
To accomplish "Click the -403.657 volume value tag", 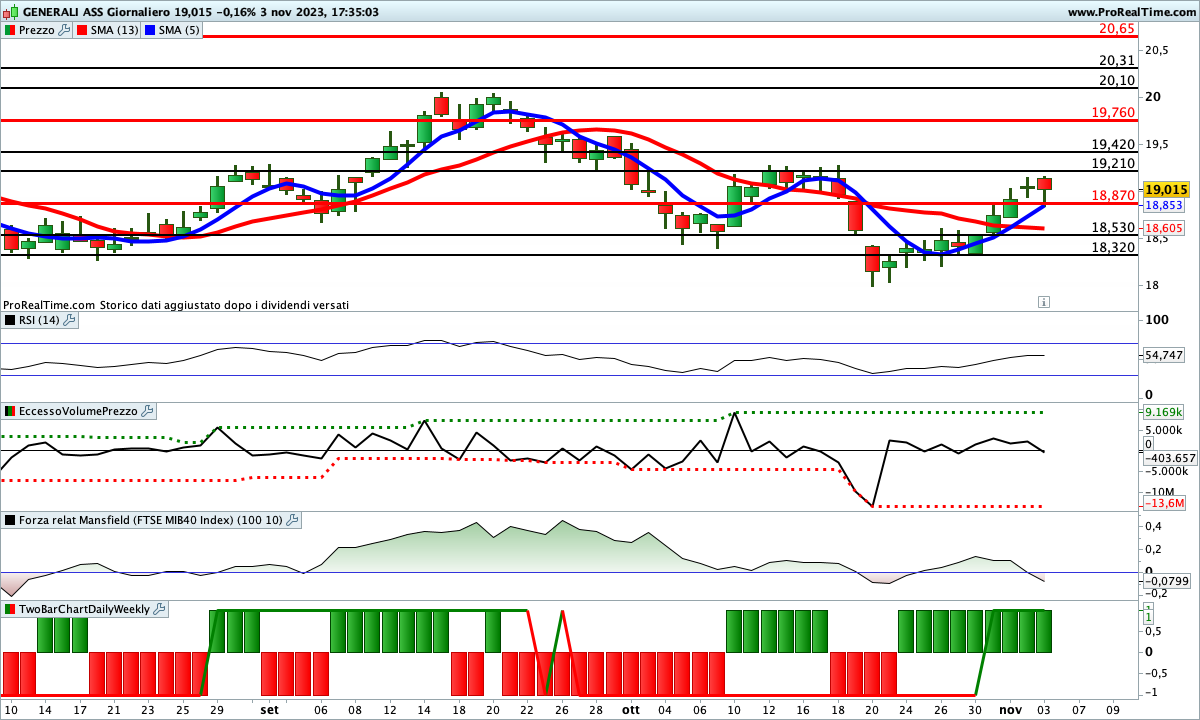I will [x=1170, y=458].
